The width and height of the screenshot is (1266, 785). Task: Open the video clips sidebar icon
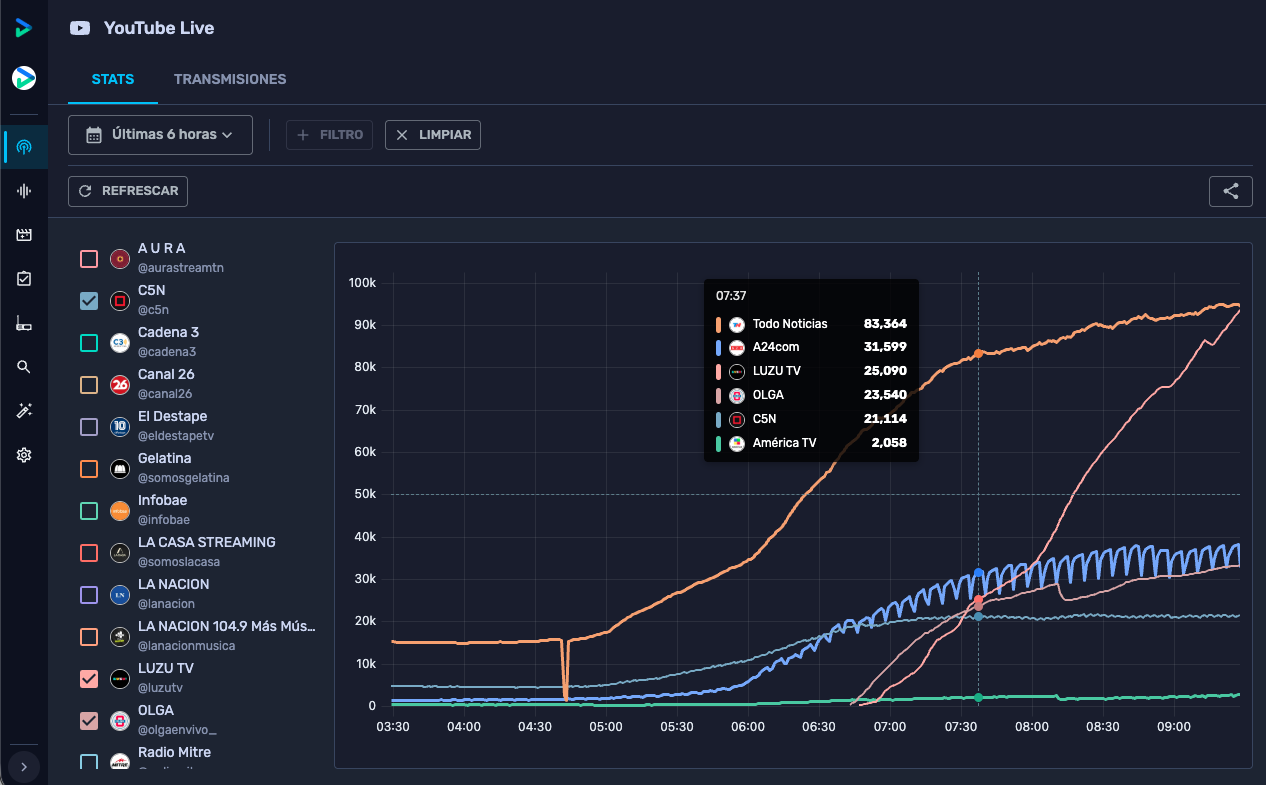pos(24,235)
